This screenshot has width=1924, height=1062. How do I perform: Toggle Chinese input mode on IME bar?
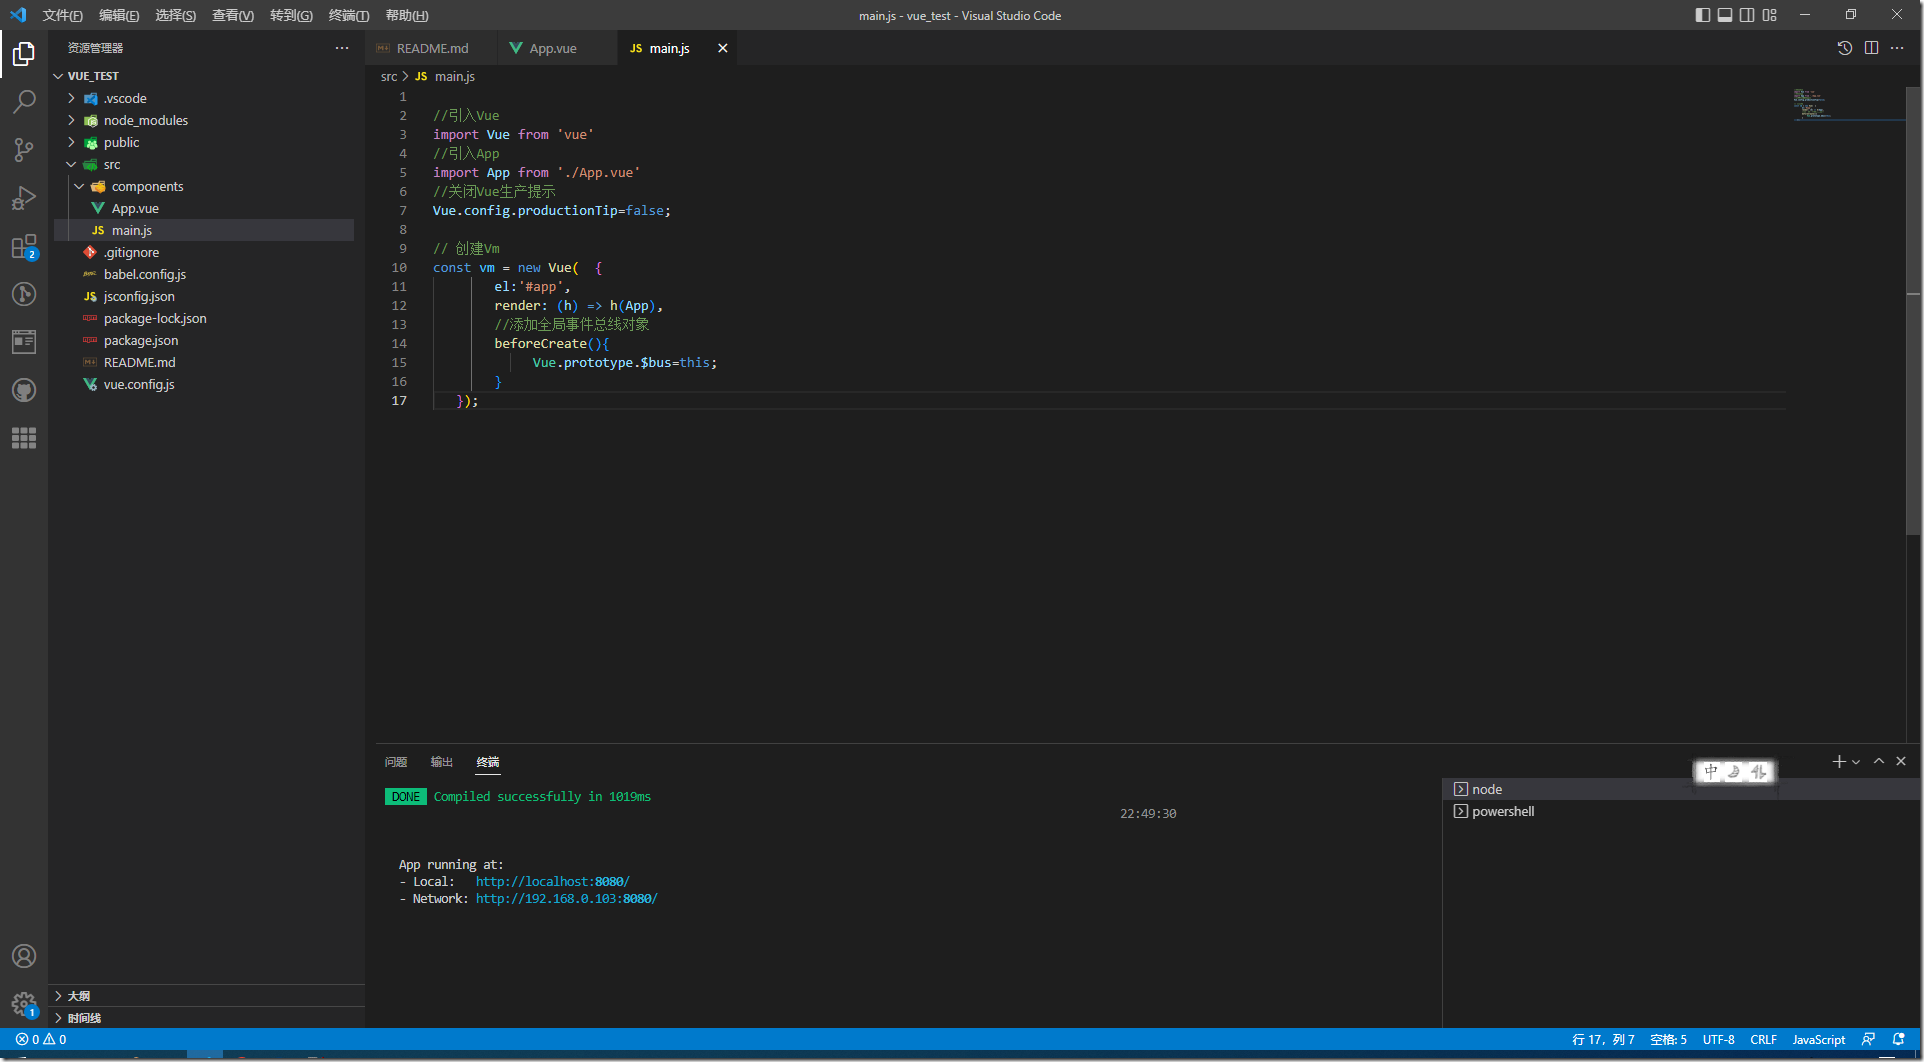click(x=1711, y=771)
